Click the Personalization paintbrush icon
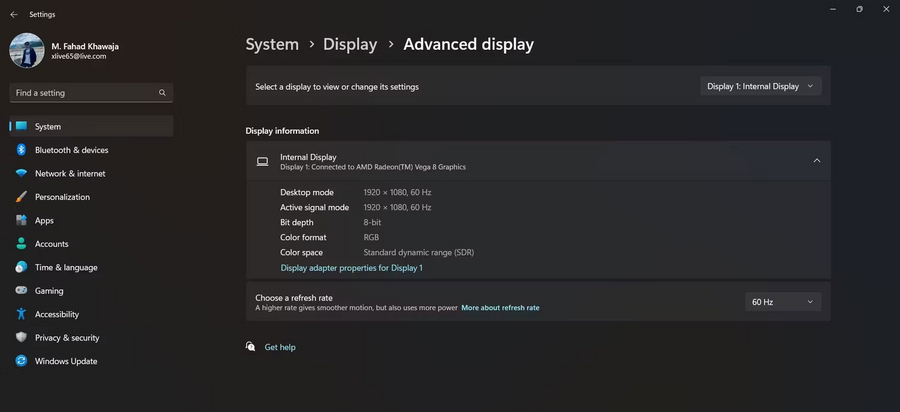Screen dimensions: 900x412 (21, 197)
